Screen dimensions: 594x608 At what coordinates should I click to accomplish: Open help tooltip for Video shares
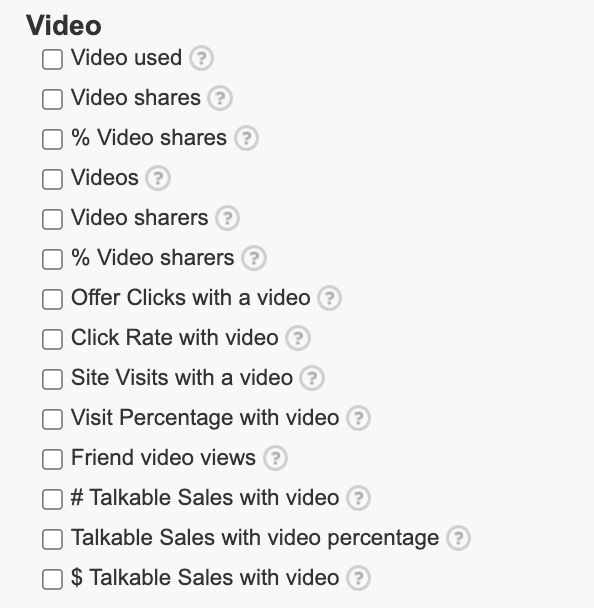pos(220,98)
